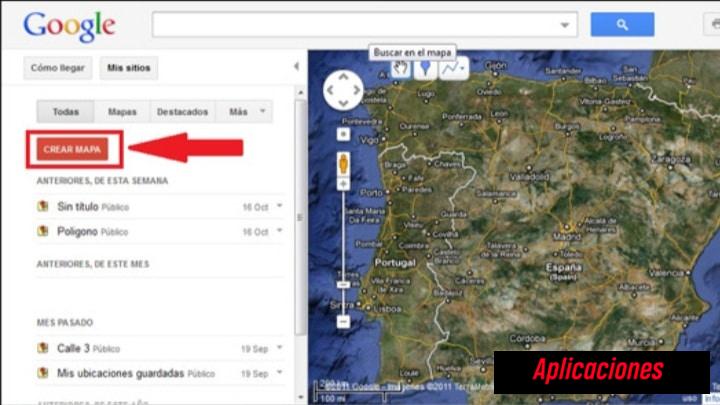Screen dimensions: 720x405
Task: Click the map icon beside Calle 3
Action: (x=43, y=348)
